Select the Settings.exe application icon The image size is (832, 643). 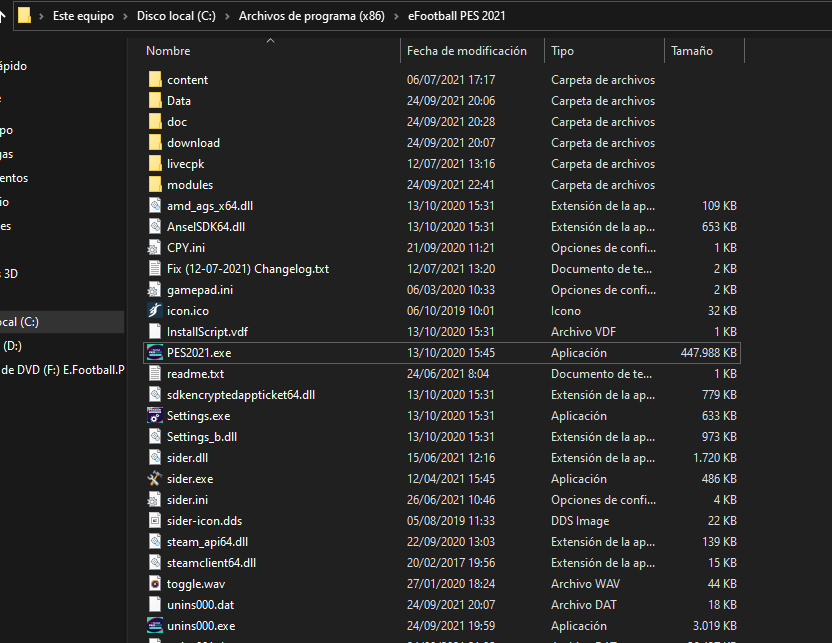pyautogui.click(x=154, y=415)
